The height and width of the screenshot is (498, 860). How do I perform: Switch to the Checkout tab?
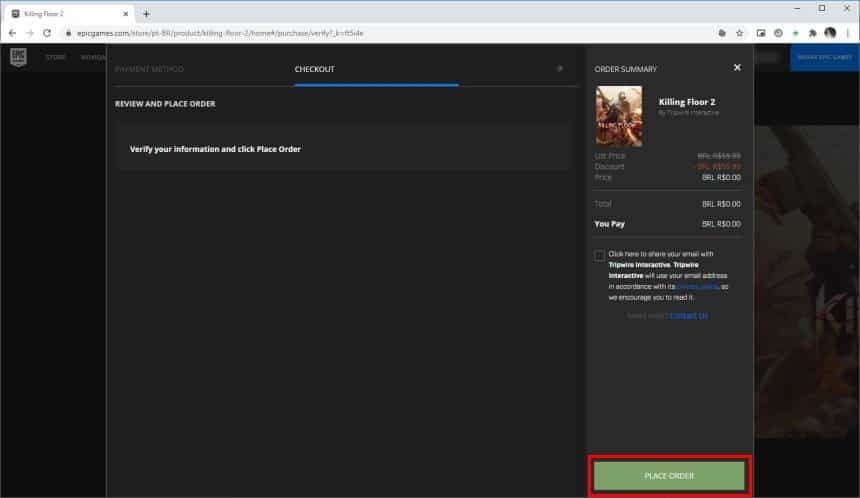coord(314,69)
